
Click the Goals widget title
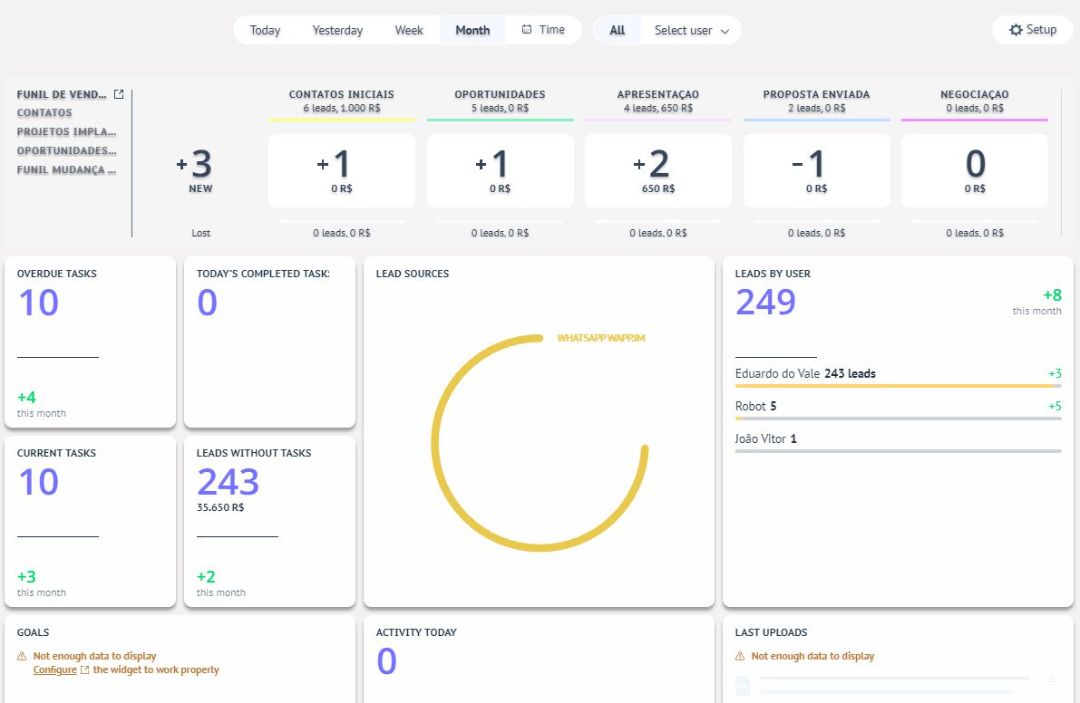click(x=33, y=632)
